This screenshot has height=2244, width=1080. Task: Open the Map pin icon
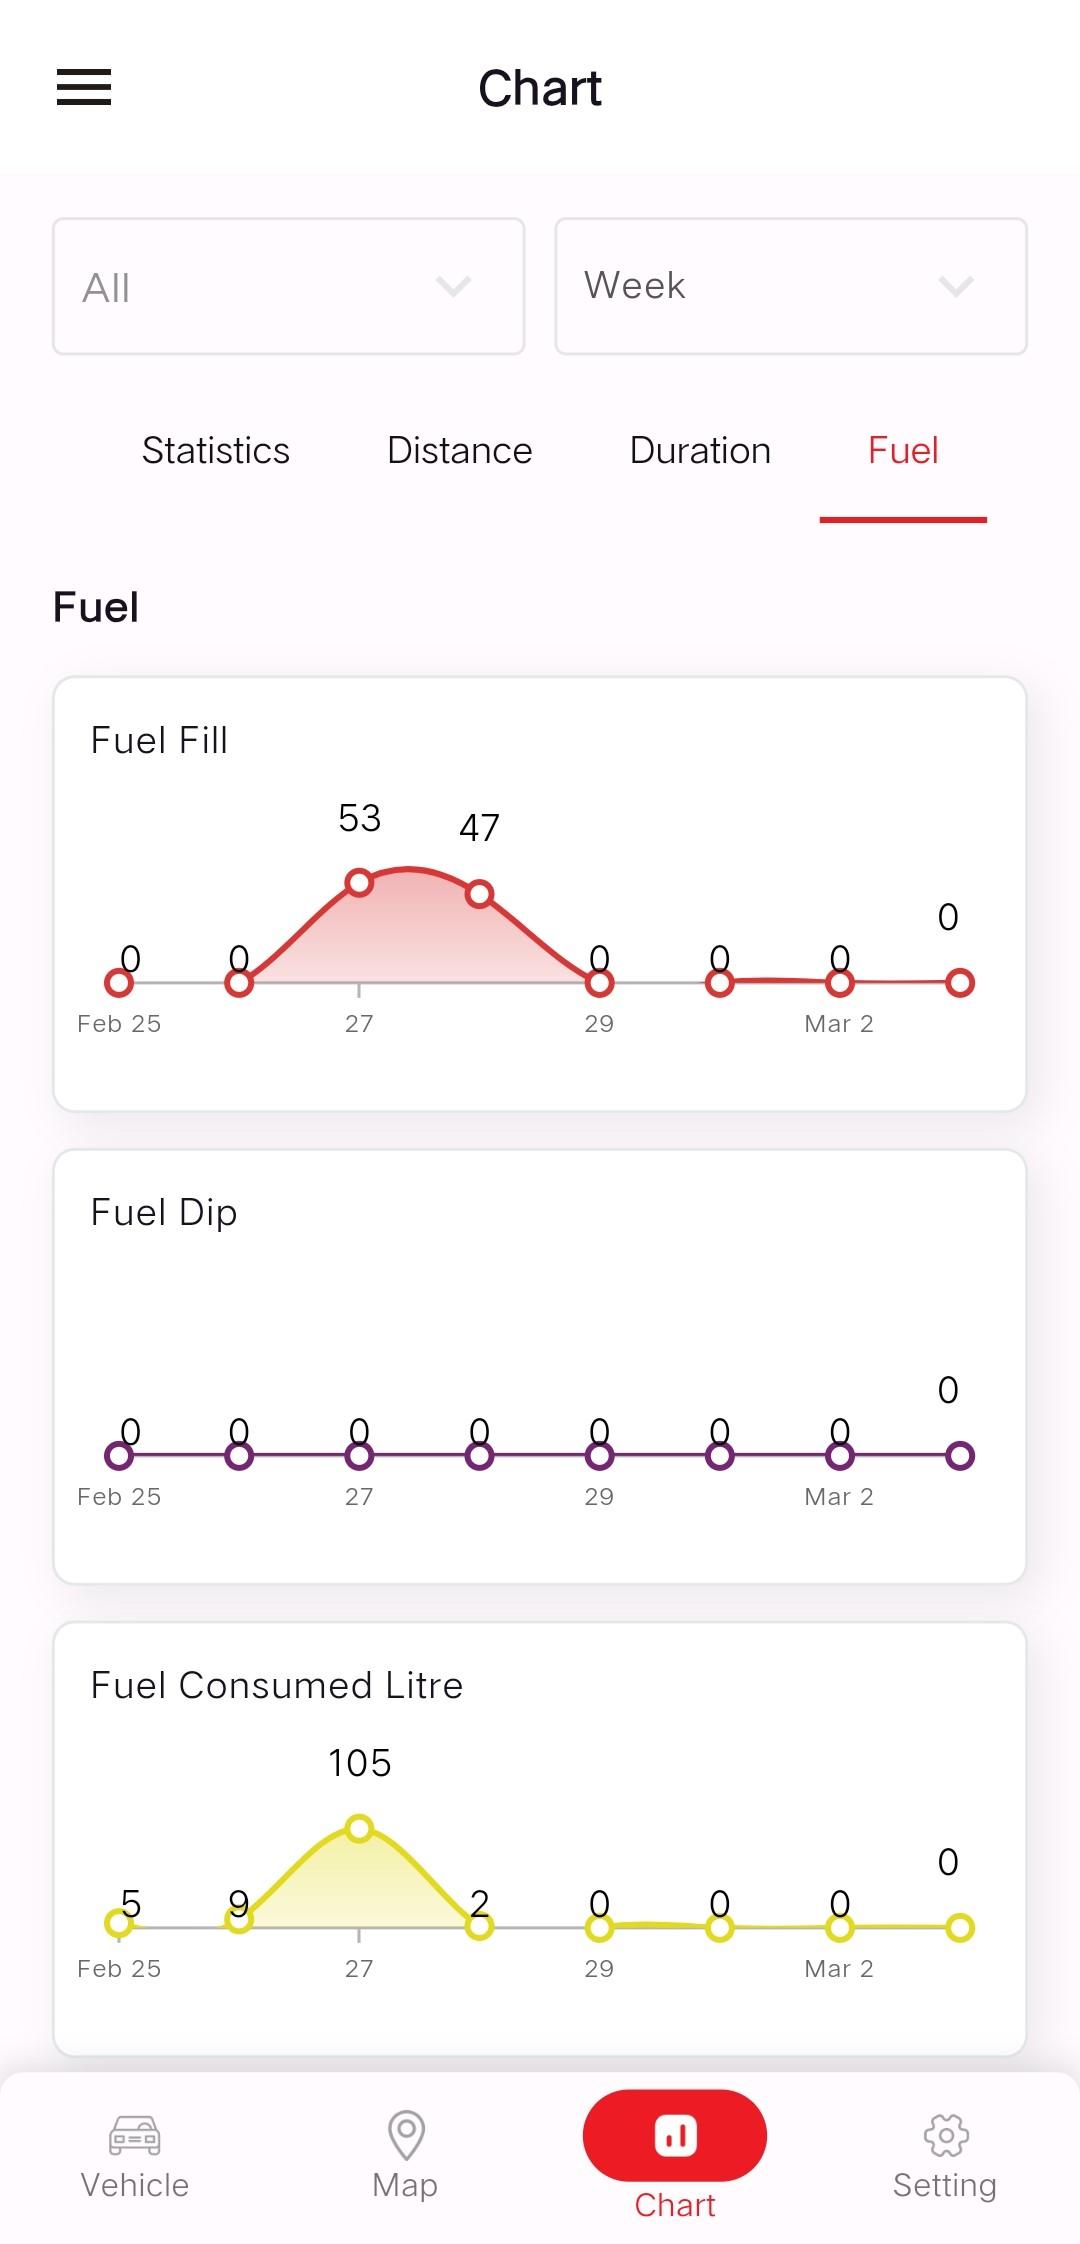406,2135
